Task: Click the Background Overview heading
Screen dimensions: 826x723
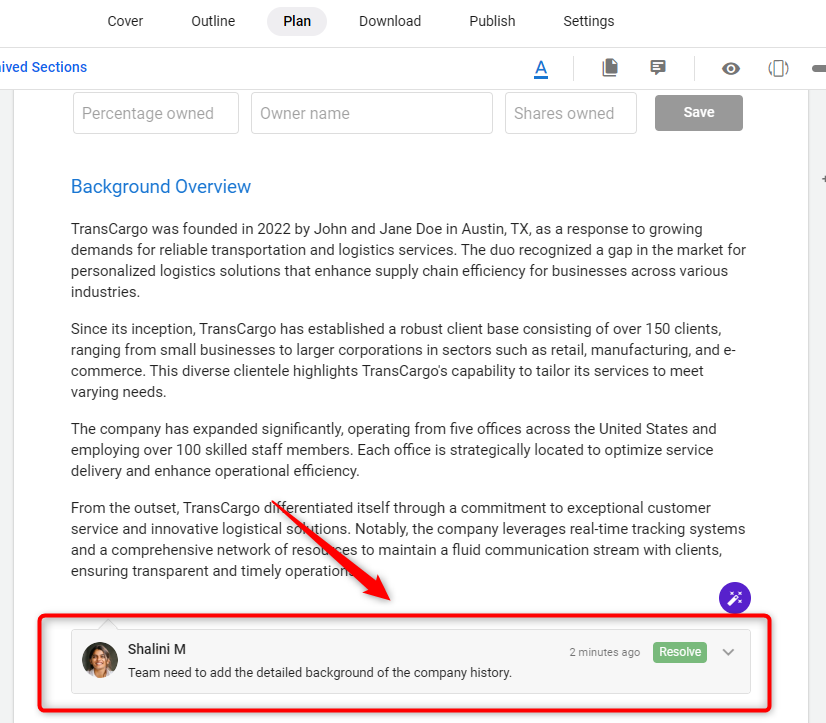Action: click(x=161, y=187)
